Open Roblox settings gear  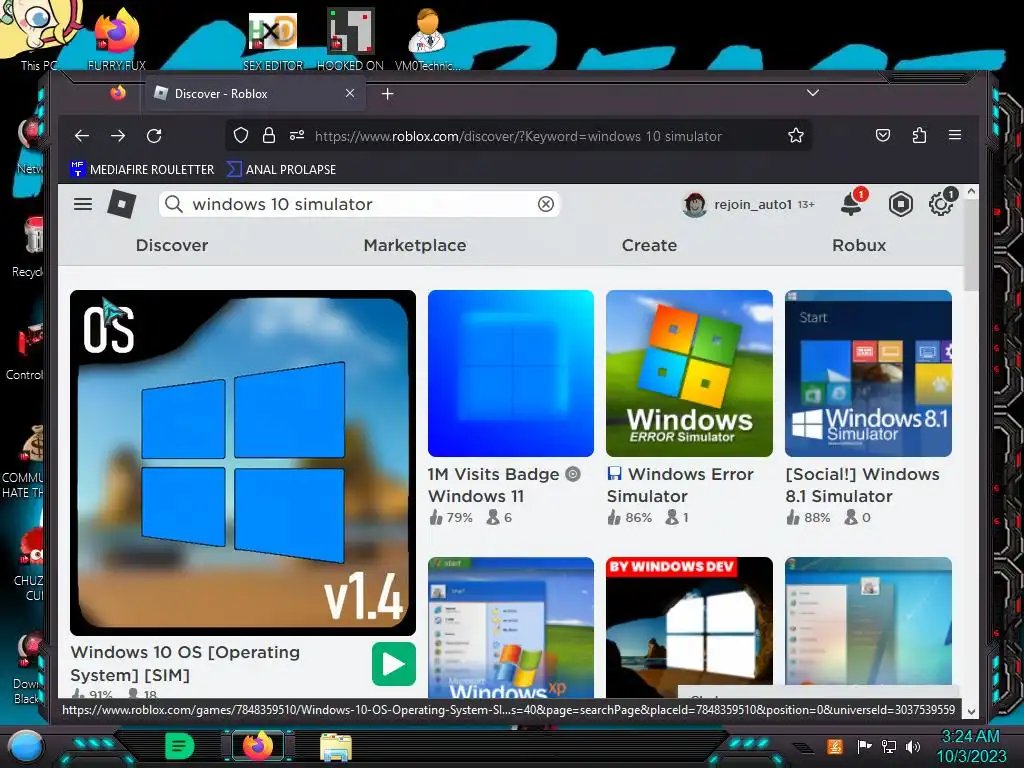point(941,204)
